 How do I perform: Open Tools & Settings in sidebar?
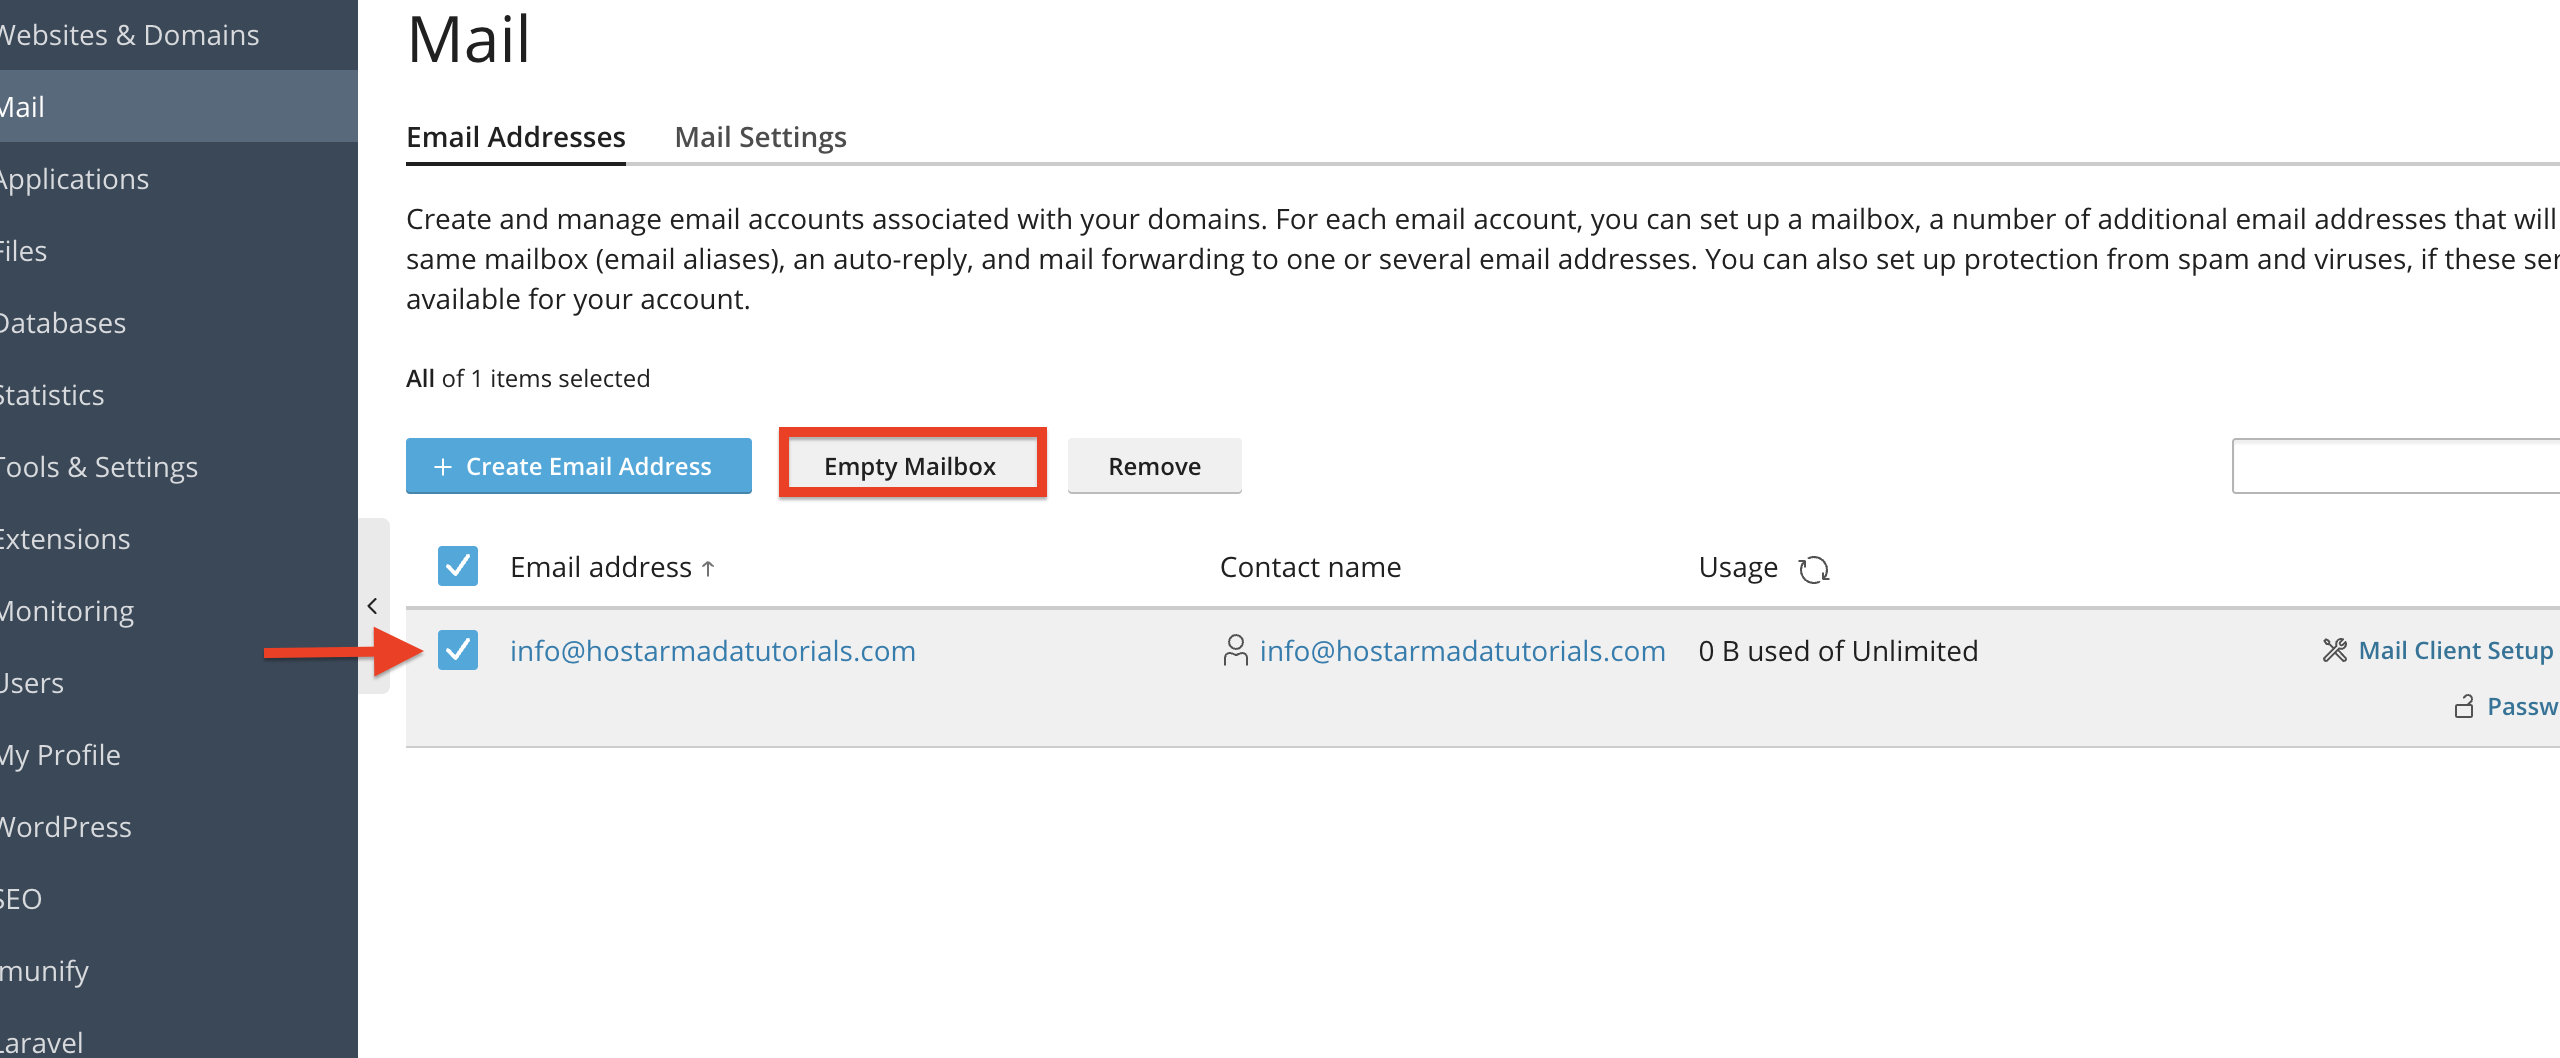(179, 467)
